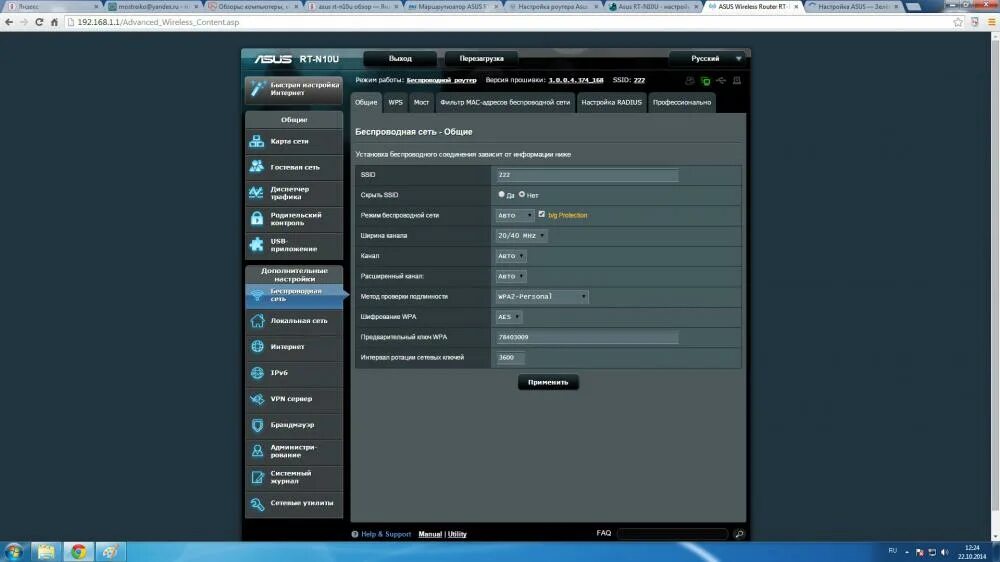This screenshot has width=1000, height=562.
Task: Open Системный журнал log icon
Action: point(257,477)
